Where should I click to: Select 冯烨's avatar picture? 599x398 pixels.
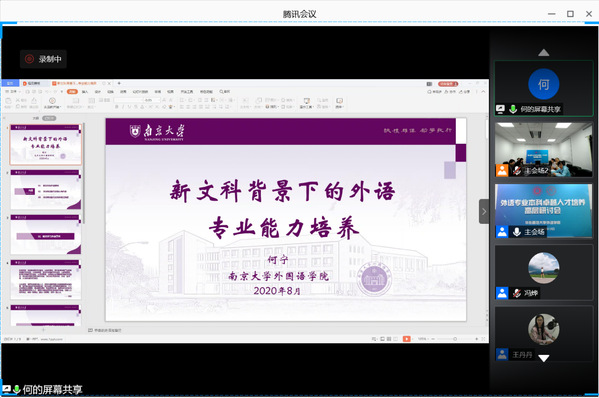point(544,268)
